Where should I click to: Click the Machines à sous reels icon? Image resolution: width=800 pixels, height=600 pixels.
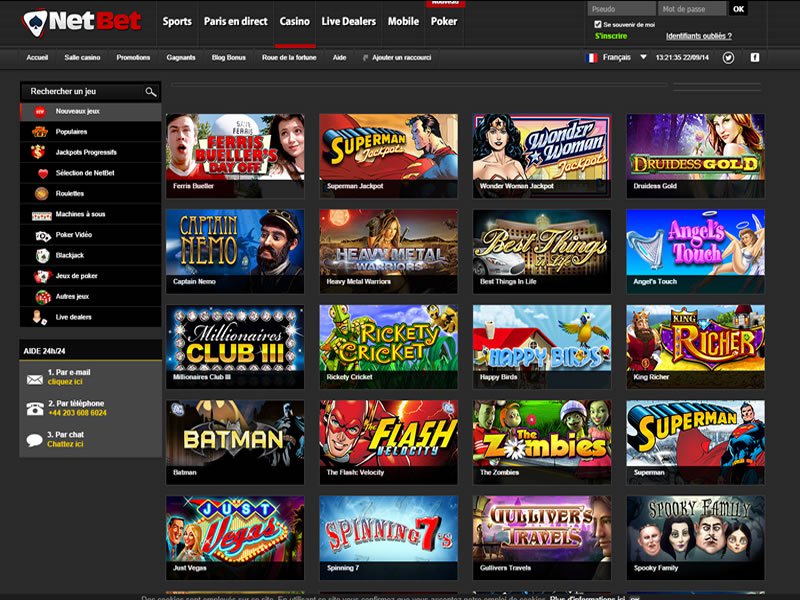(41, 215)
